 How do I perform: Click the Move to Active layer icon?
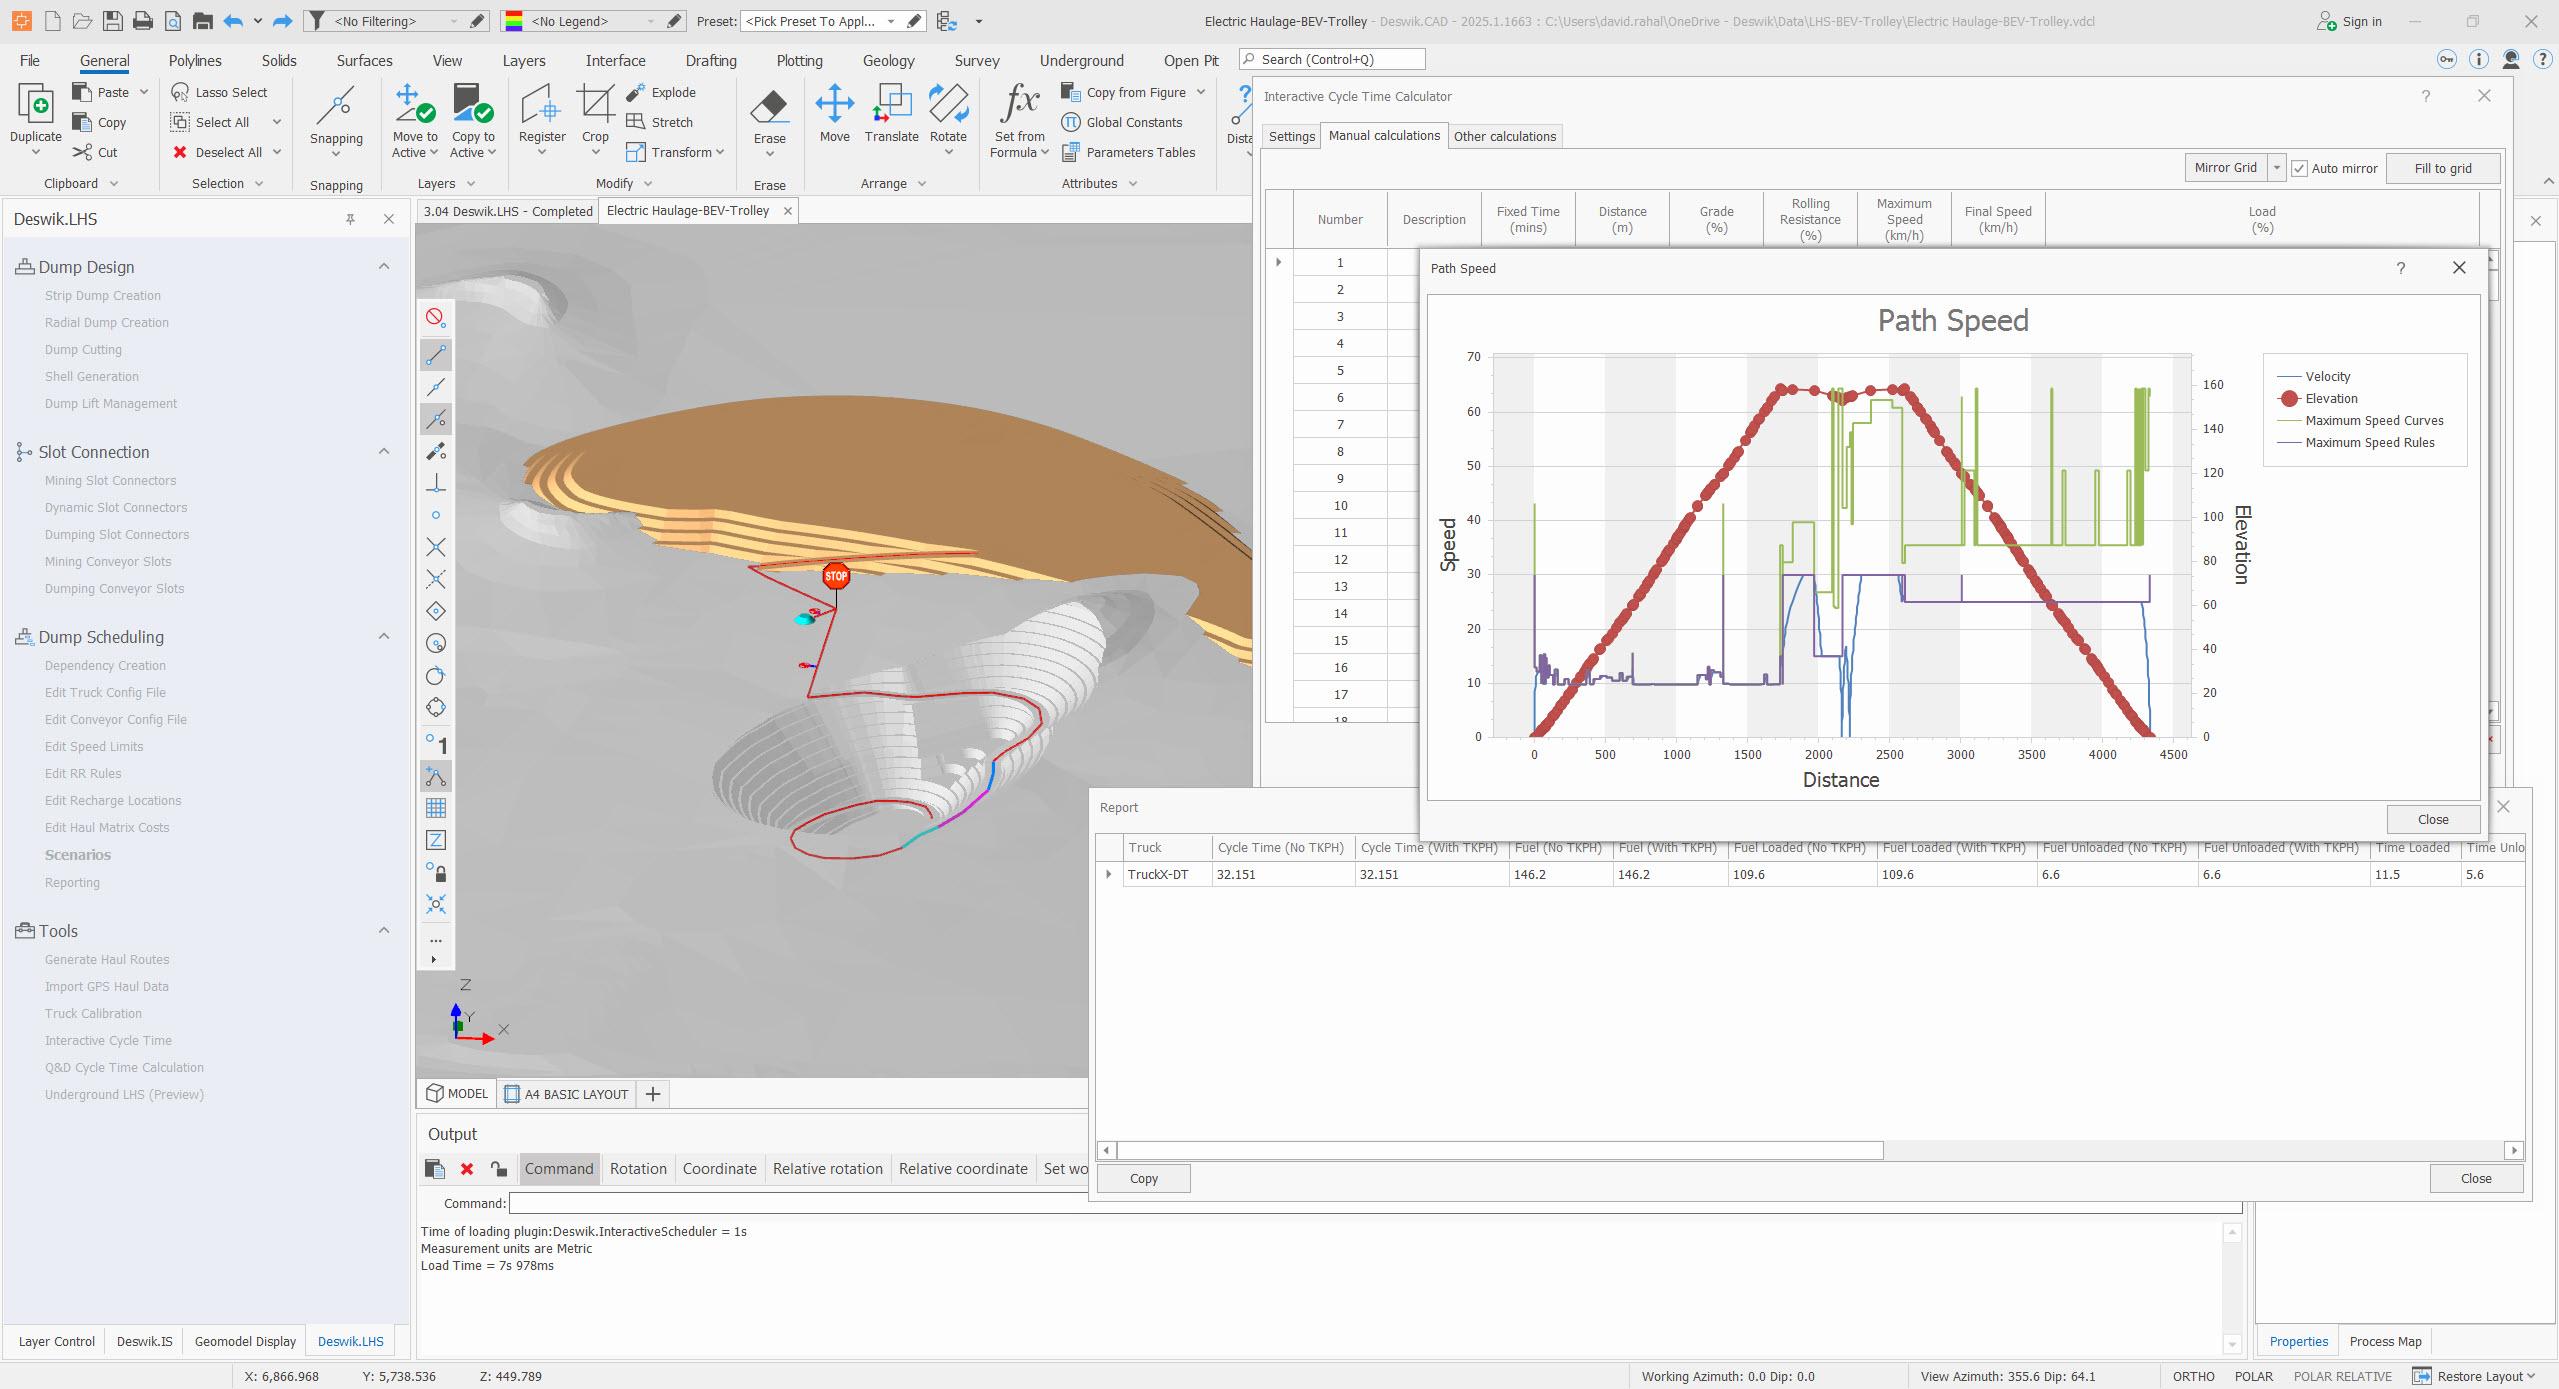pyautogui.click(x=414, y=104)
